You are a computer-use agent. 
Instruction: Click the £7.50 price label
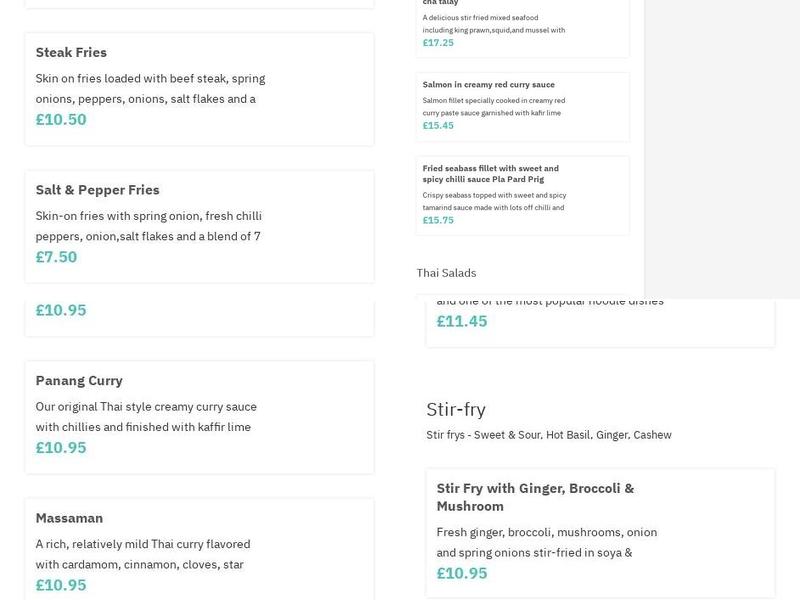coord(56,257)
